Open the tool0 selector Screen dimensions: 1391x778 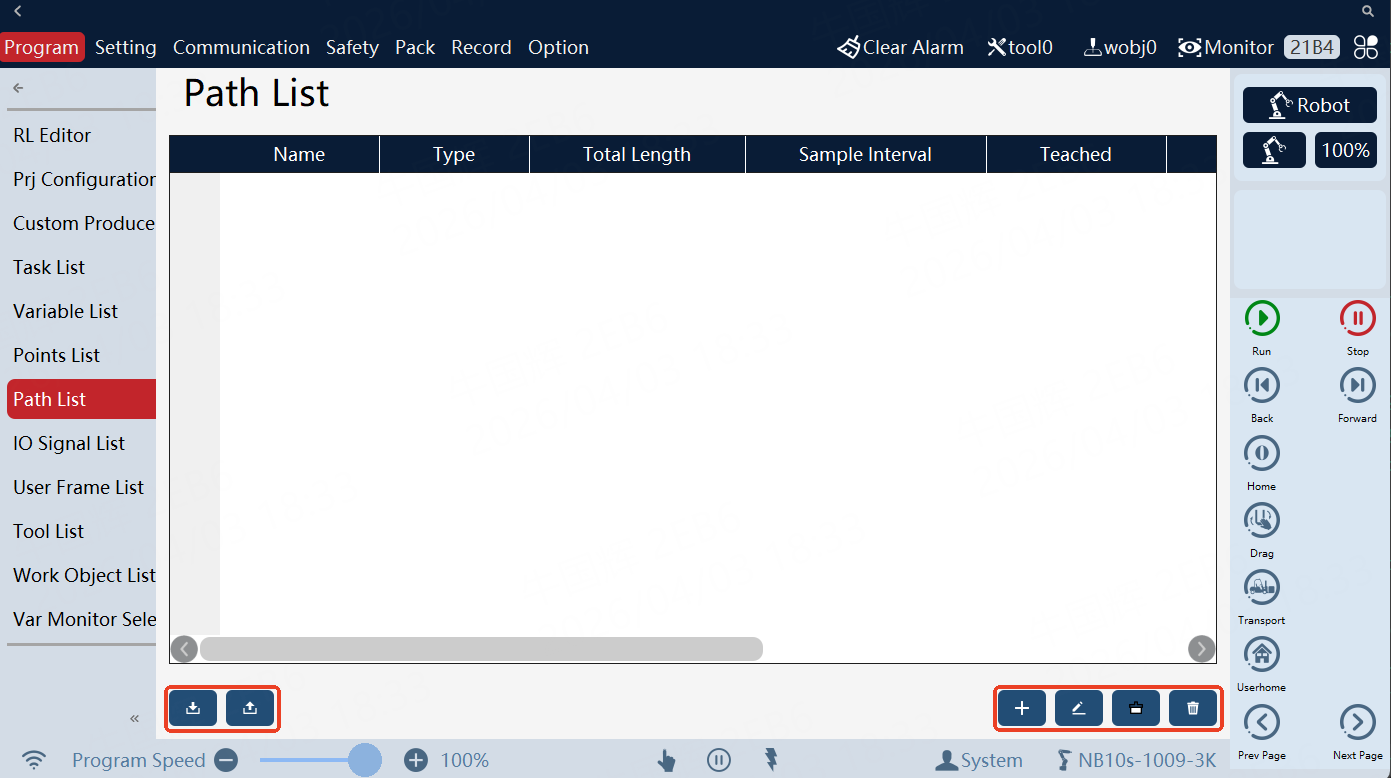pyautogui.click(x=1019, y=46)
